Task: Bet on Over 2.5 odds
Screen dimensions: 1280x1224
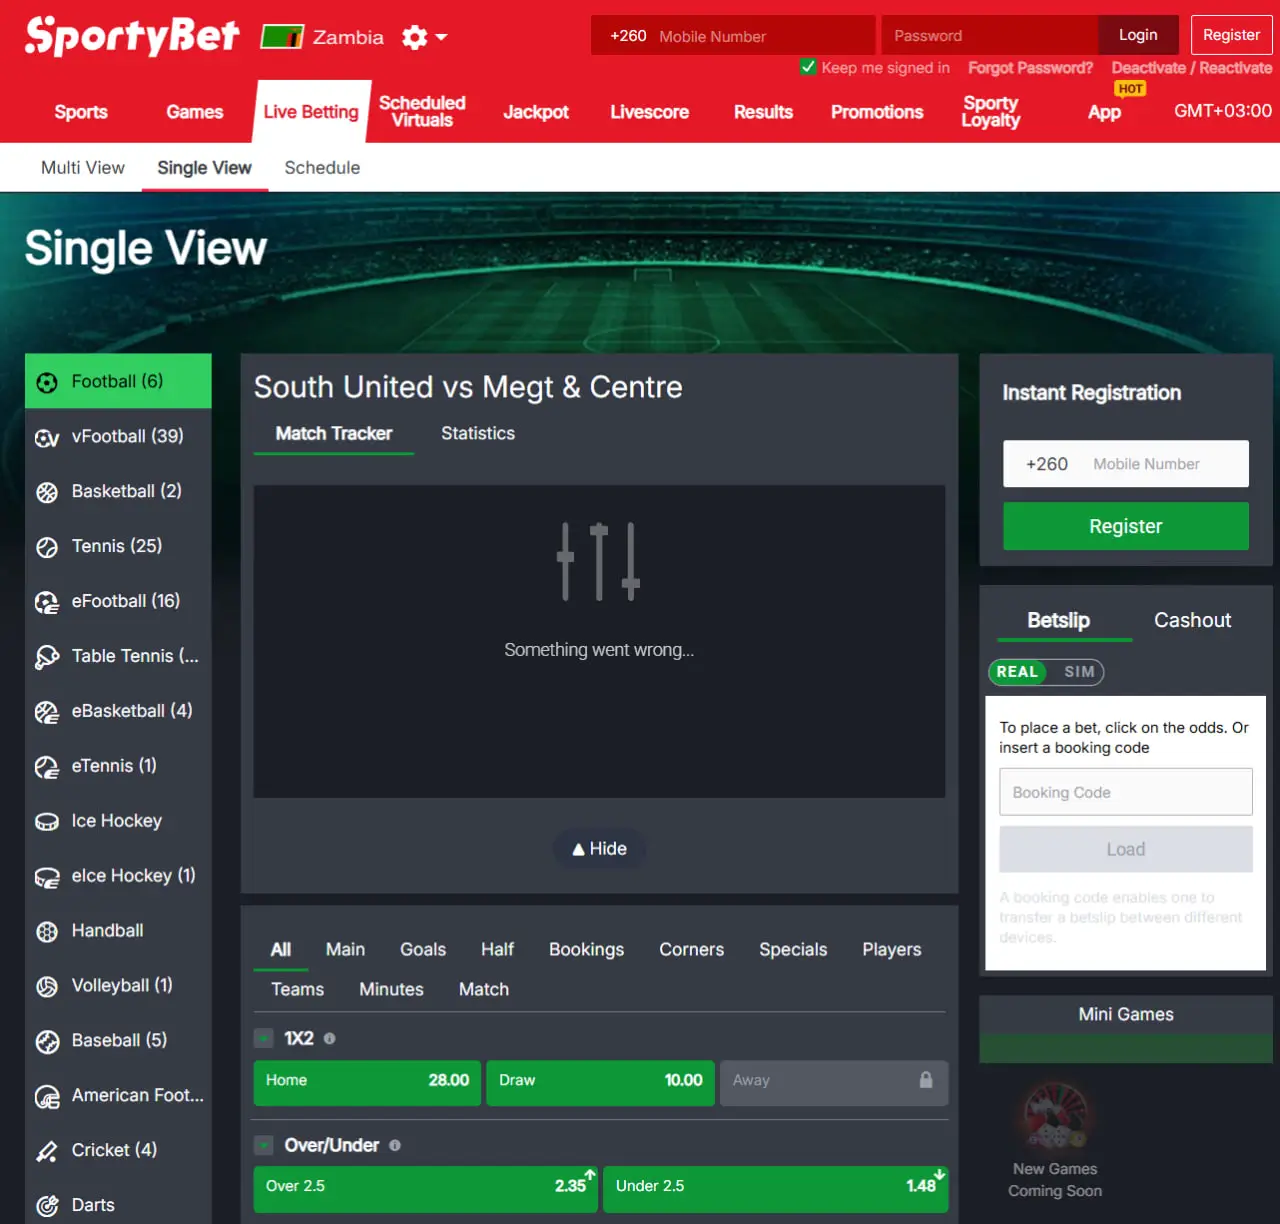Action: 426,1188
